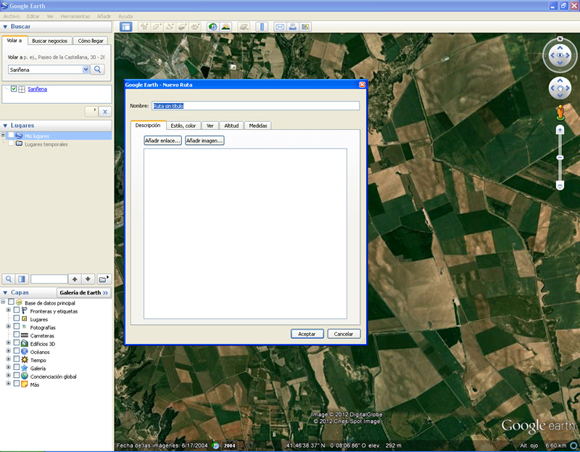Viewport: 580px width, 452px height.
Task: Click the zoom slider handle
Action: 560,158
